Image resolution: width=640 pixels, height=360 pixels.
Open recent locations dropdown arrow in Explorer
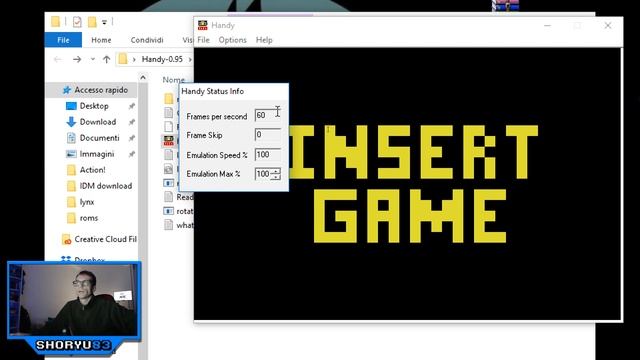[93, 60]
